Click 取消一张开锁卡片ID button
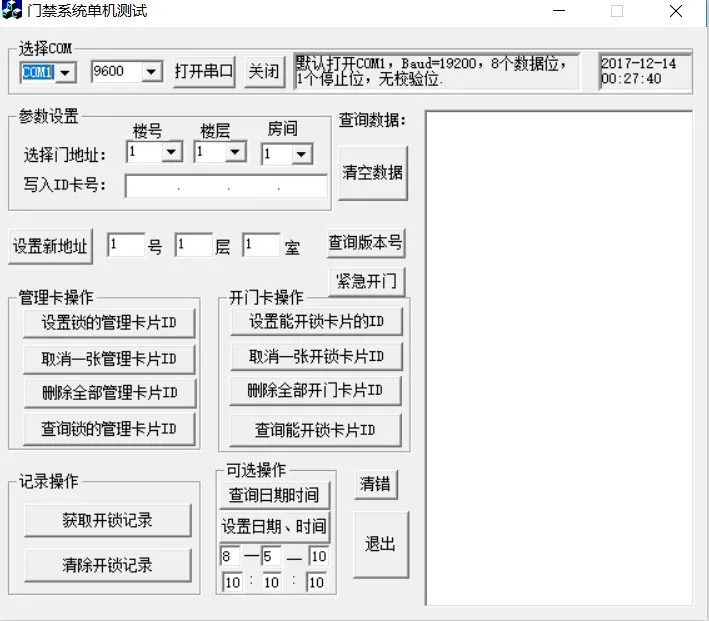The height and width of the screenshot is (621, 709). pos(317,356)
